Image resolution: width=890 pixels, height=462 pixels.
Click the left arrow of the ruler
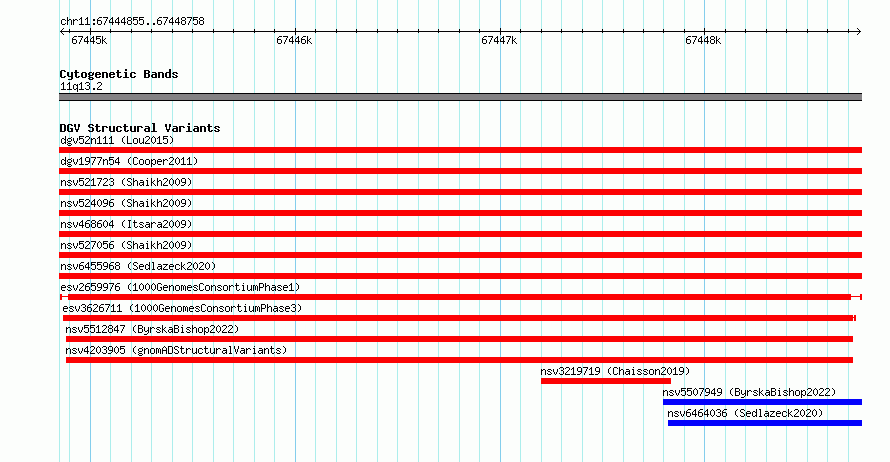(62, 32)
